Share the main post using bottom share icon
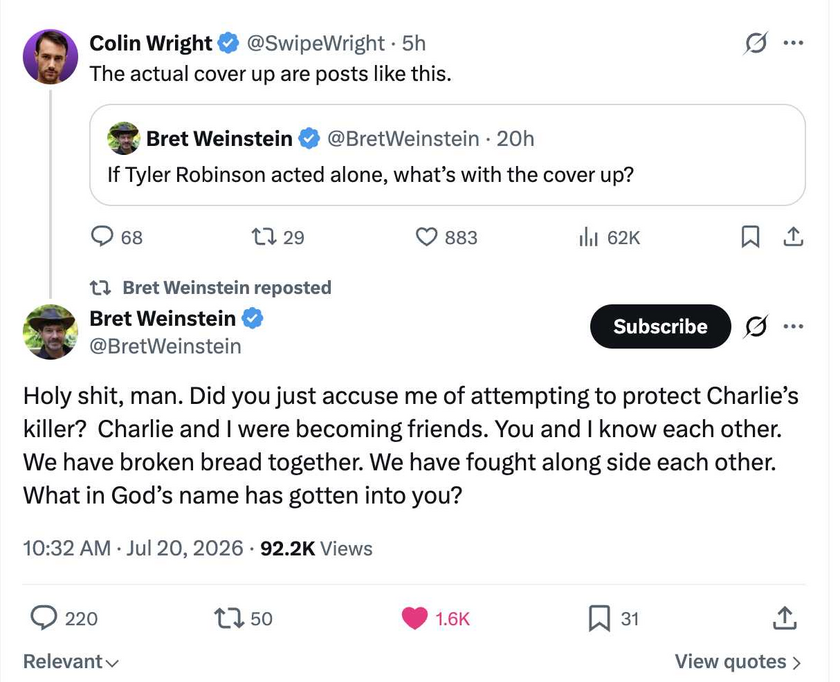Viewport: 840px width, 682px height. click(785, 618)
